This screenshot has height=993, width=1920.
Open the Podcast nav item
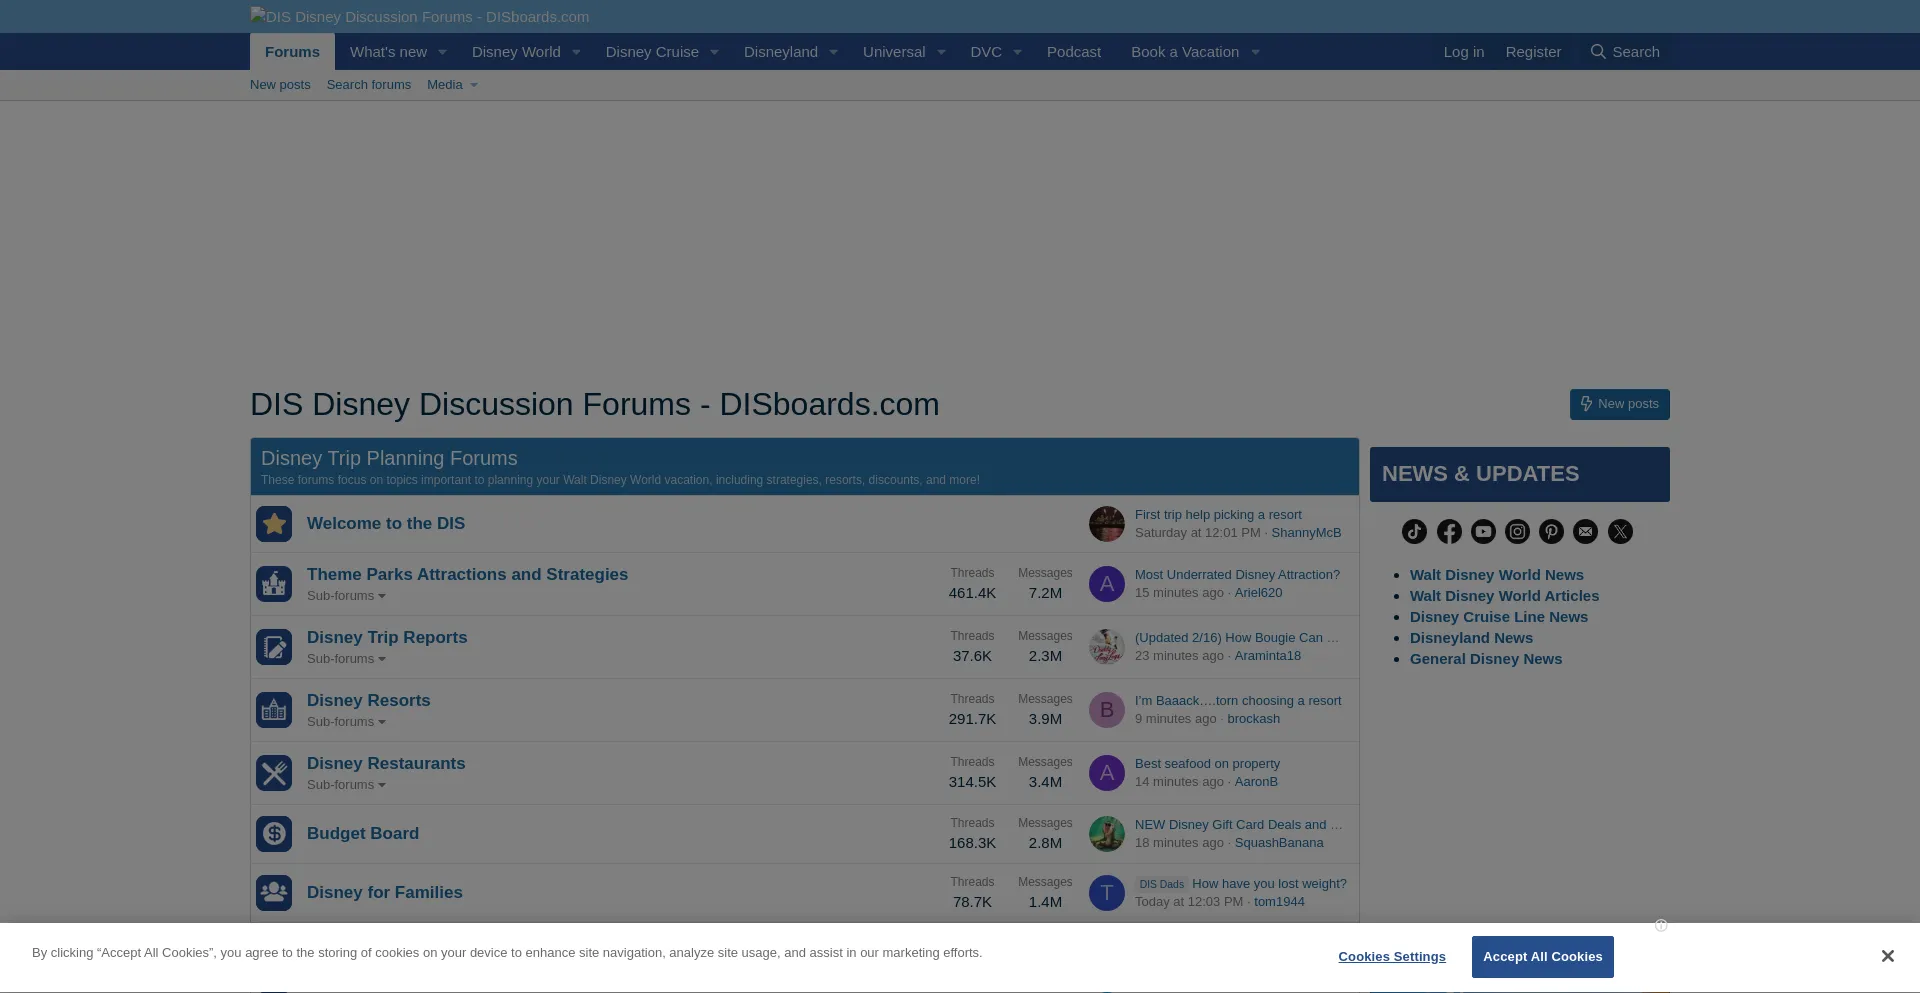point(1073,52)
